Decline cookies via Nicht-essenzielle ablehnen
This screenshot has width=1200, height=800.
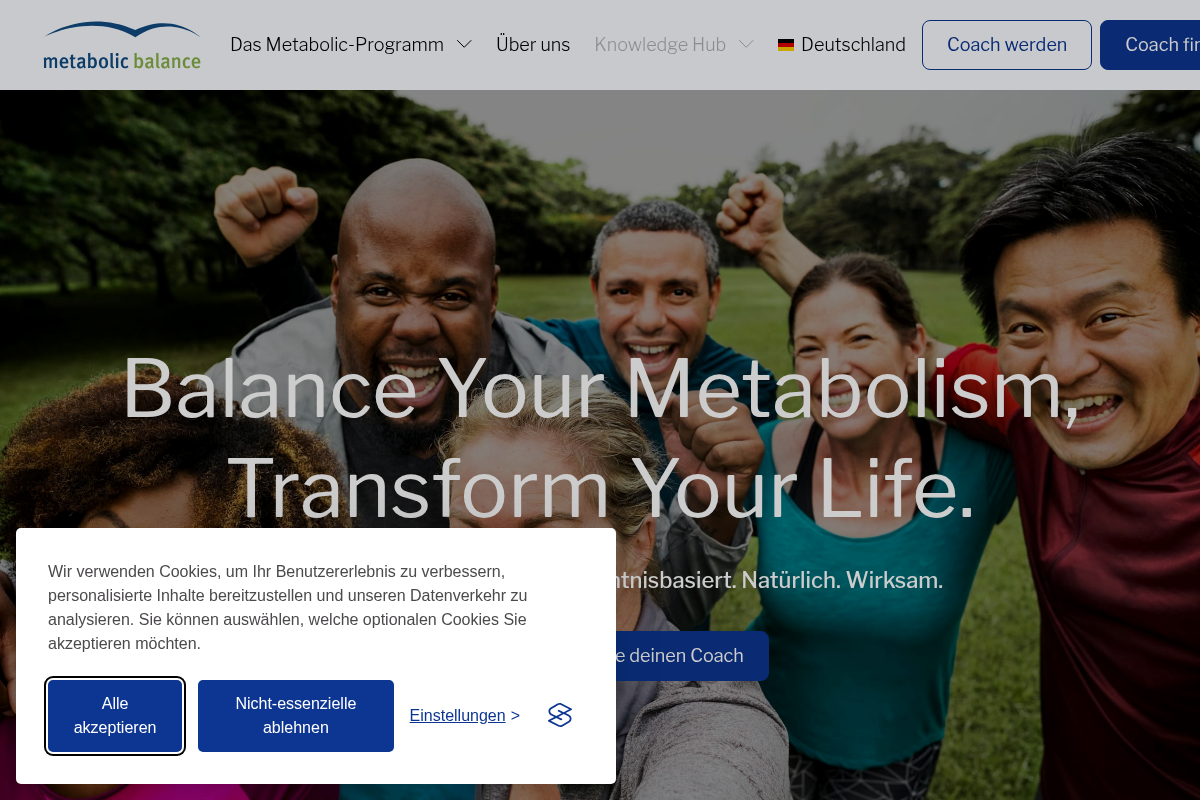[x=296, y=716]
